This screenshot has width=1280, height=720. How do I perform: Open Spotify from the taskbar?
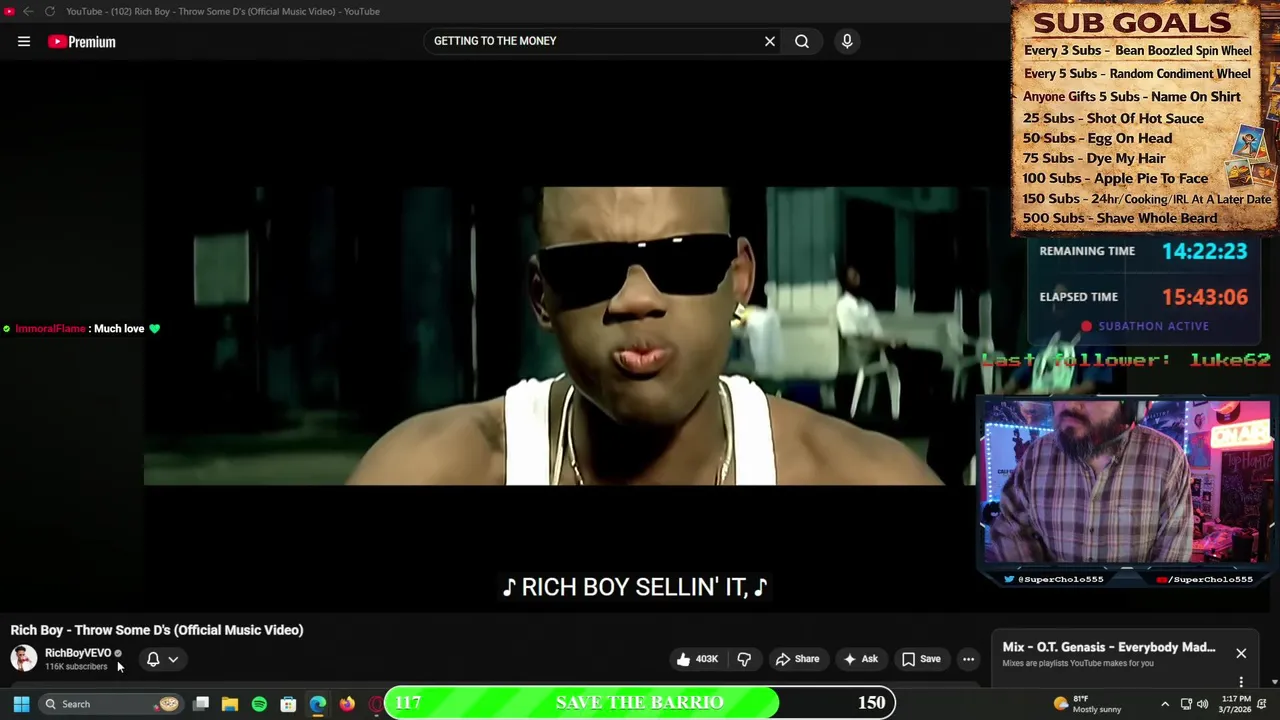(x=259, y=704)
